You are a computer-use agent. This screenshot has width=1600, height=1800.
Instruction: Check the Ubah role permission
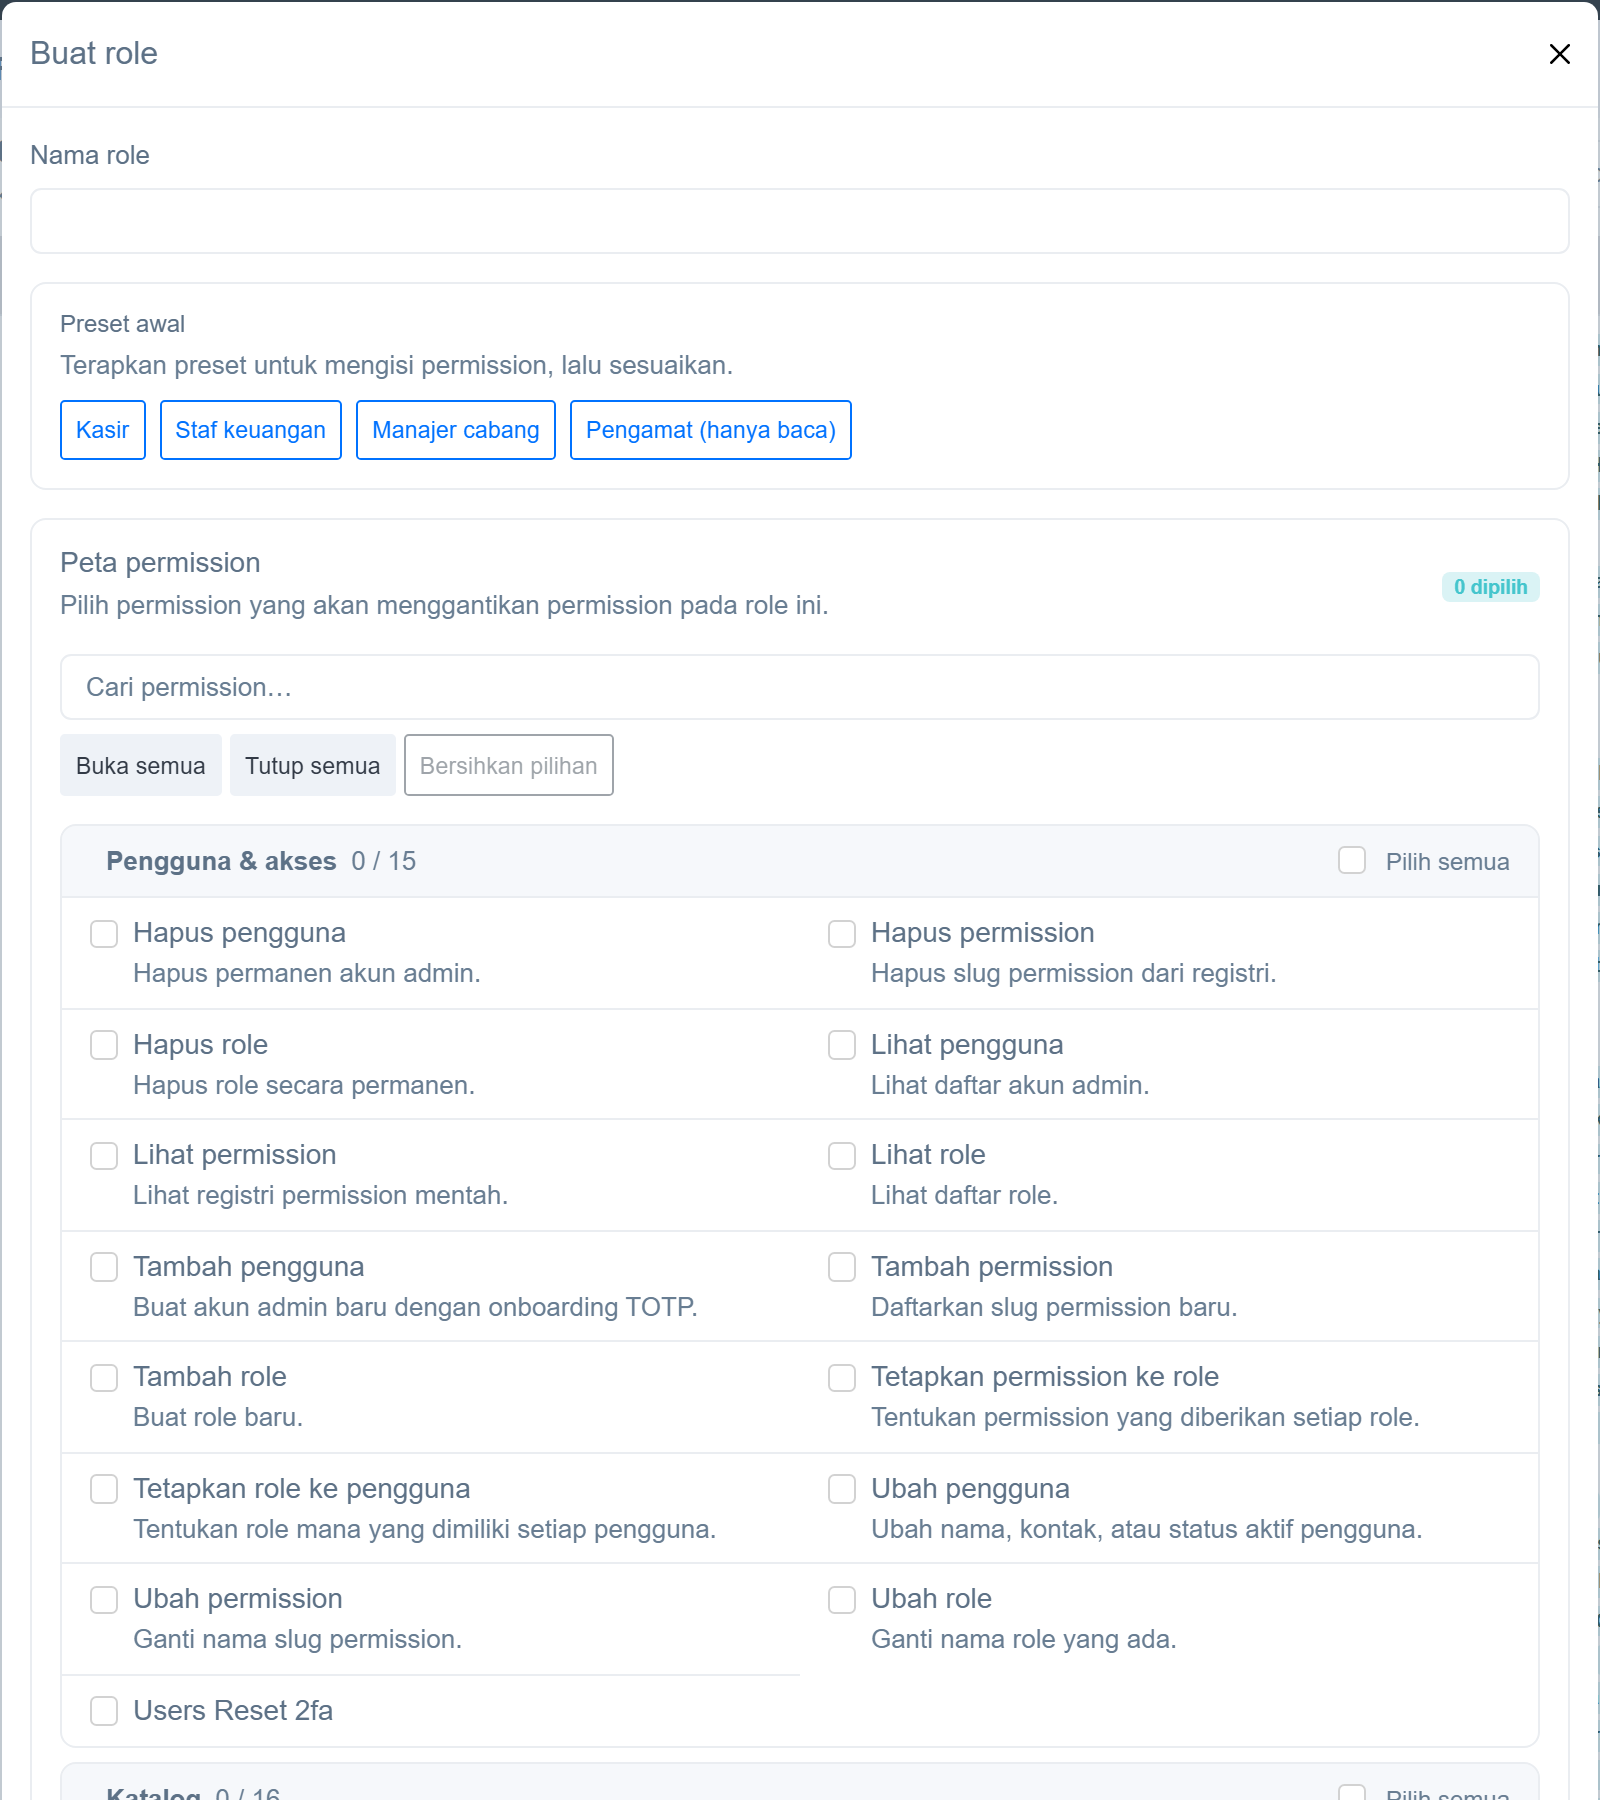[x=842, y=1599]
